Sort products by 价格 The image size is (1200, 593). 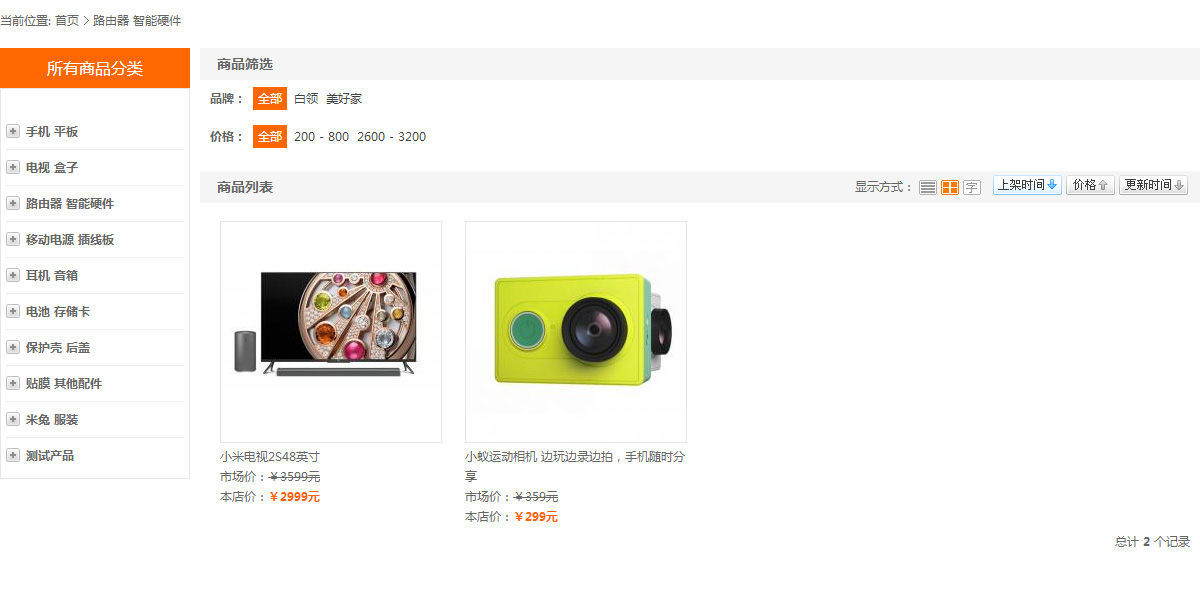click(1090, 185)
